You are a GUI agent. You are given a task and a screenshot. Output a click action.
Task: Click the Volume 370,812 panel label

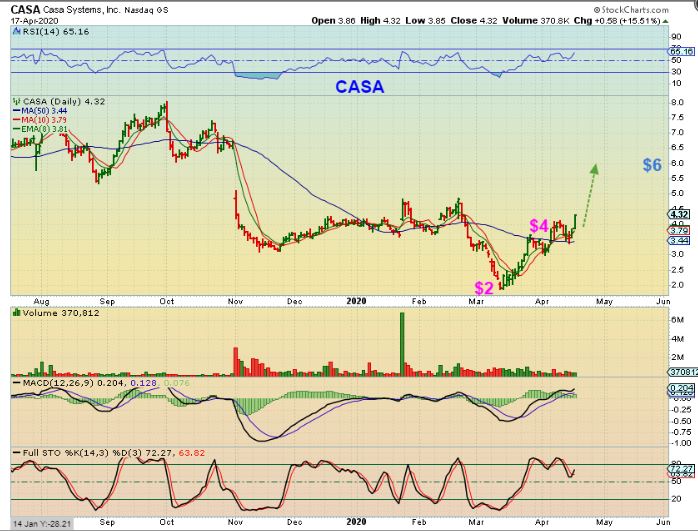point(61,313)
